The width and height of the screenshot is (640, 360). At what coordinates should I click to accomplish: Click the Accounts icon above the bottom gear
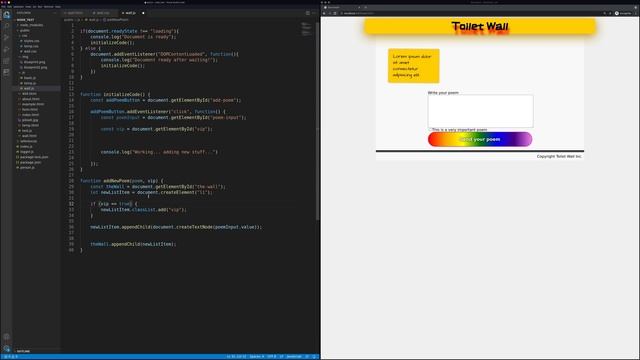7,336
